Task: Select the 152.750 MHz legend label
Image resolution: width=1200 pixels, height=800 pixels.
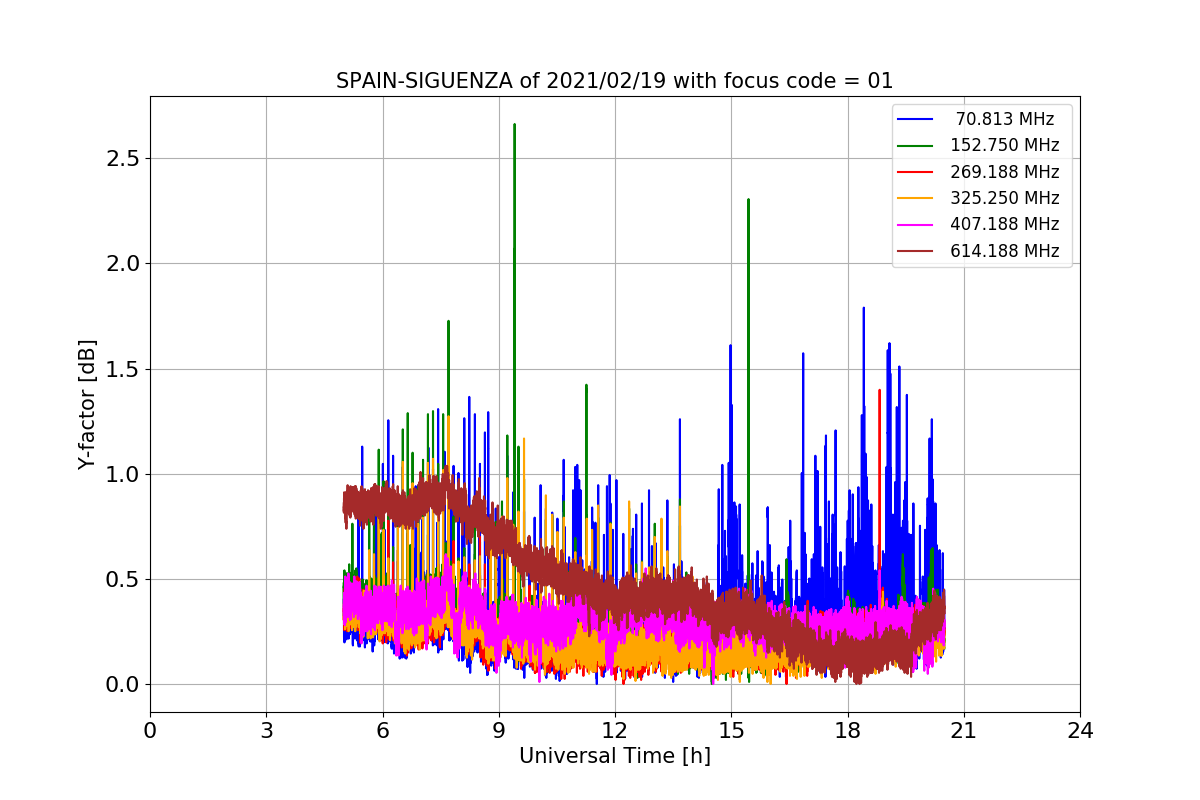Action: [1004, 145]
